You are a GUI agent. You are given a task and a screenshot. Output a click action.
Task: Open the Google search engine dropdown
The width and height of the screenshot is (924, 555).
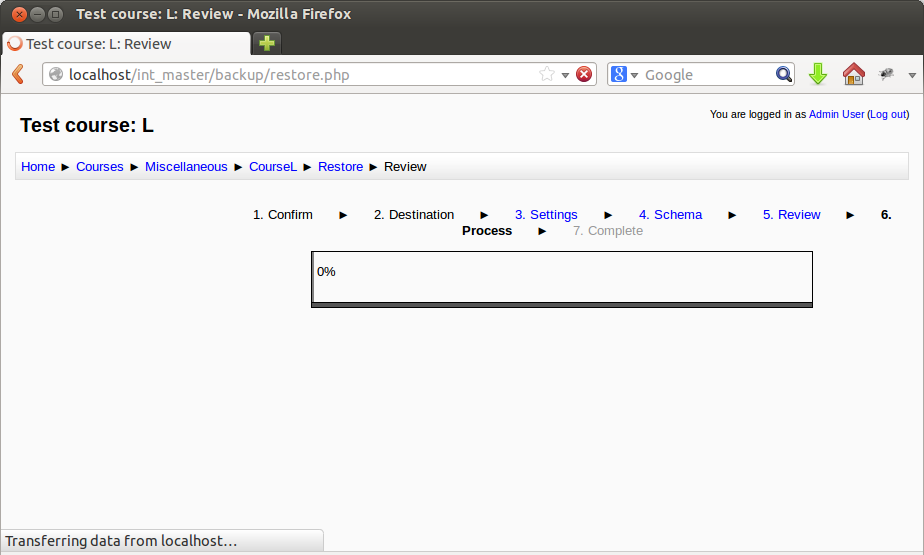coord(634,75)
